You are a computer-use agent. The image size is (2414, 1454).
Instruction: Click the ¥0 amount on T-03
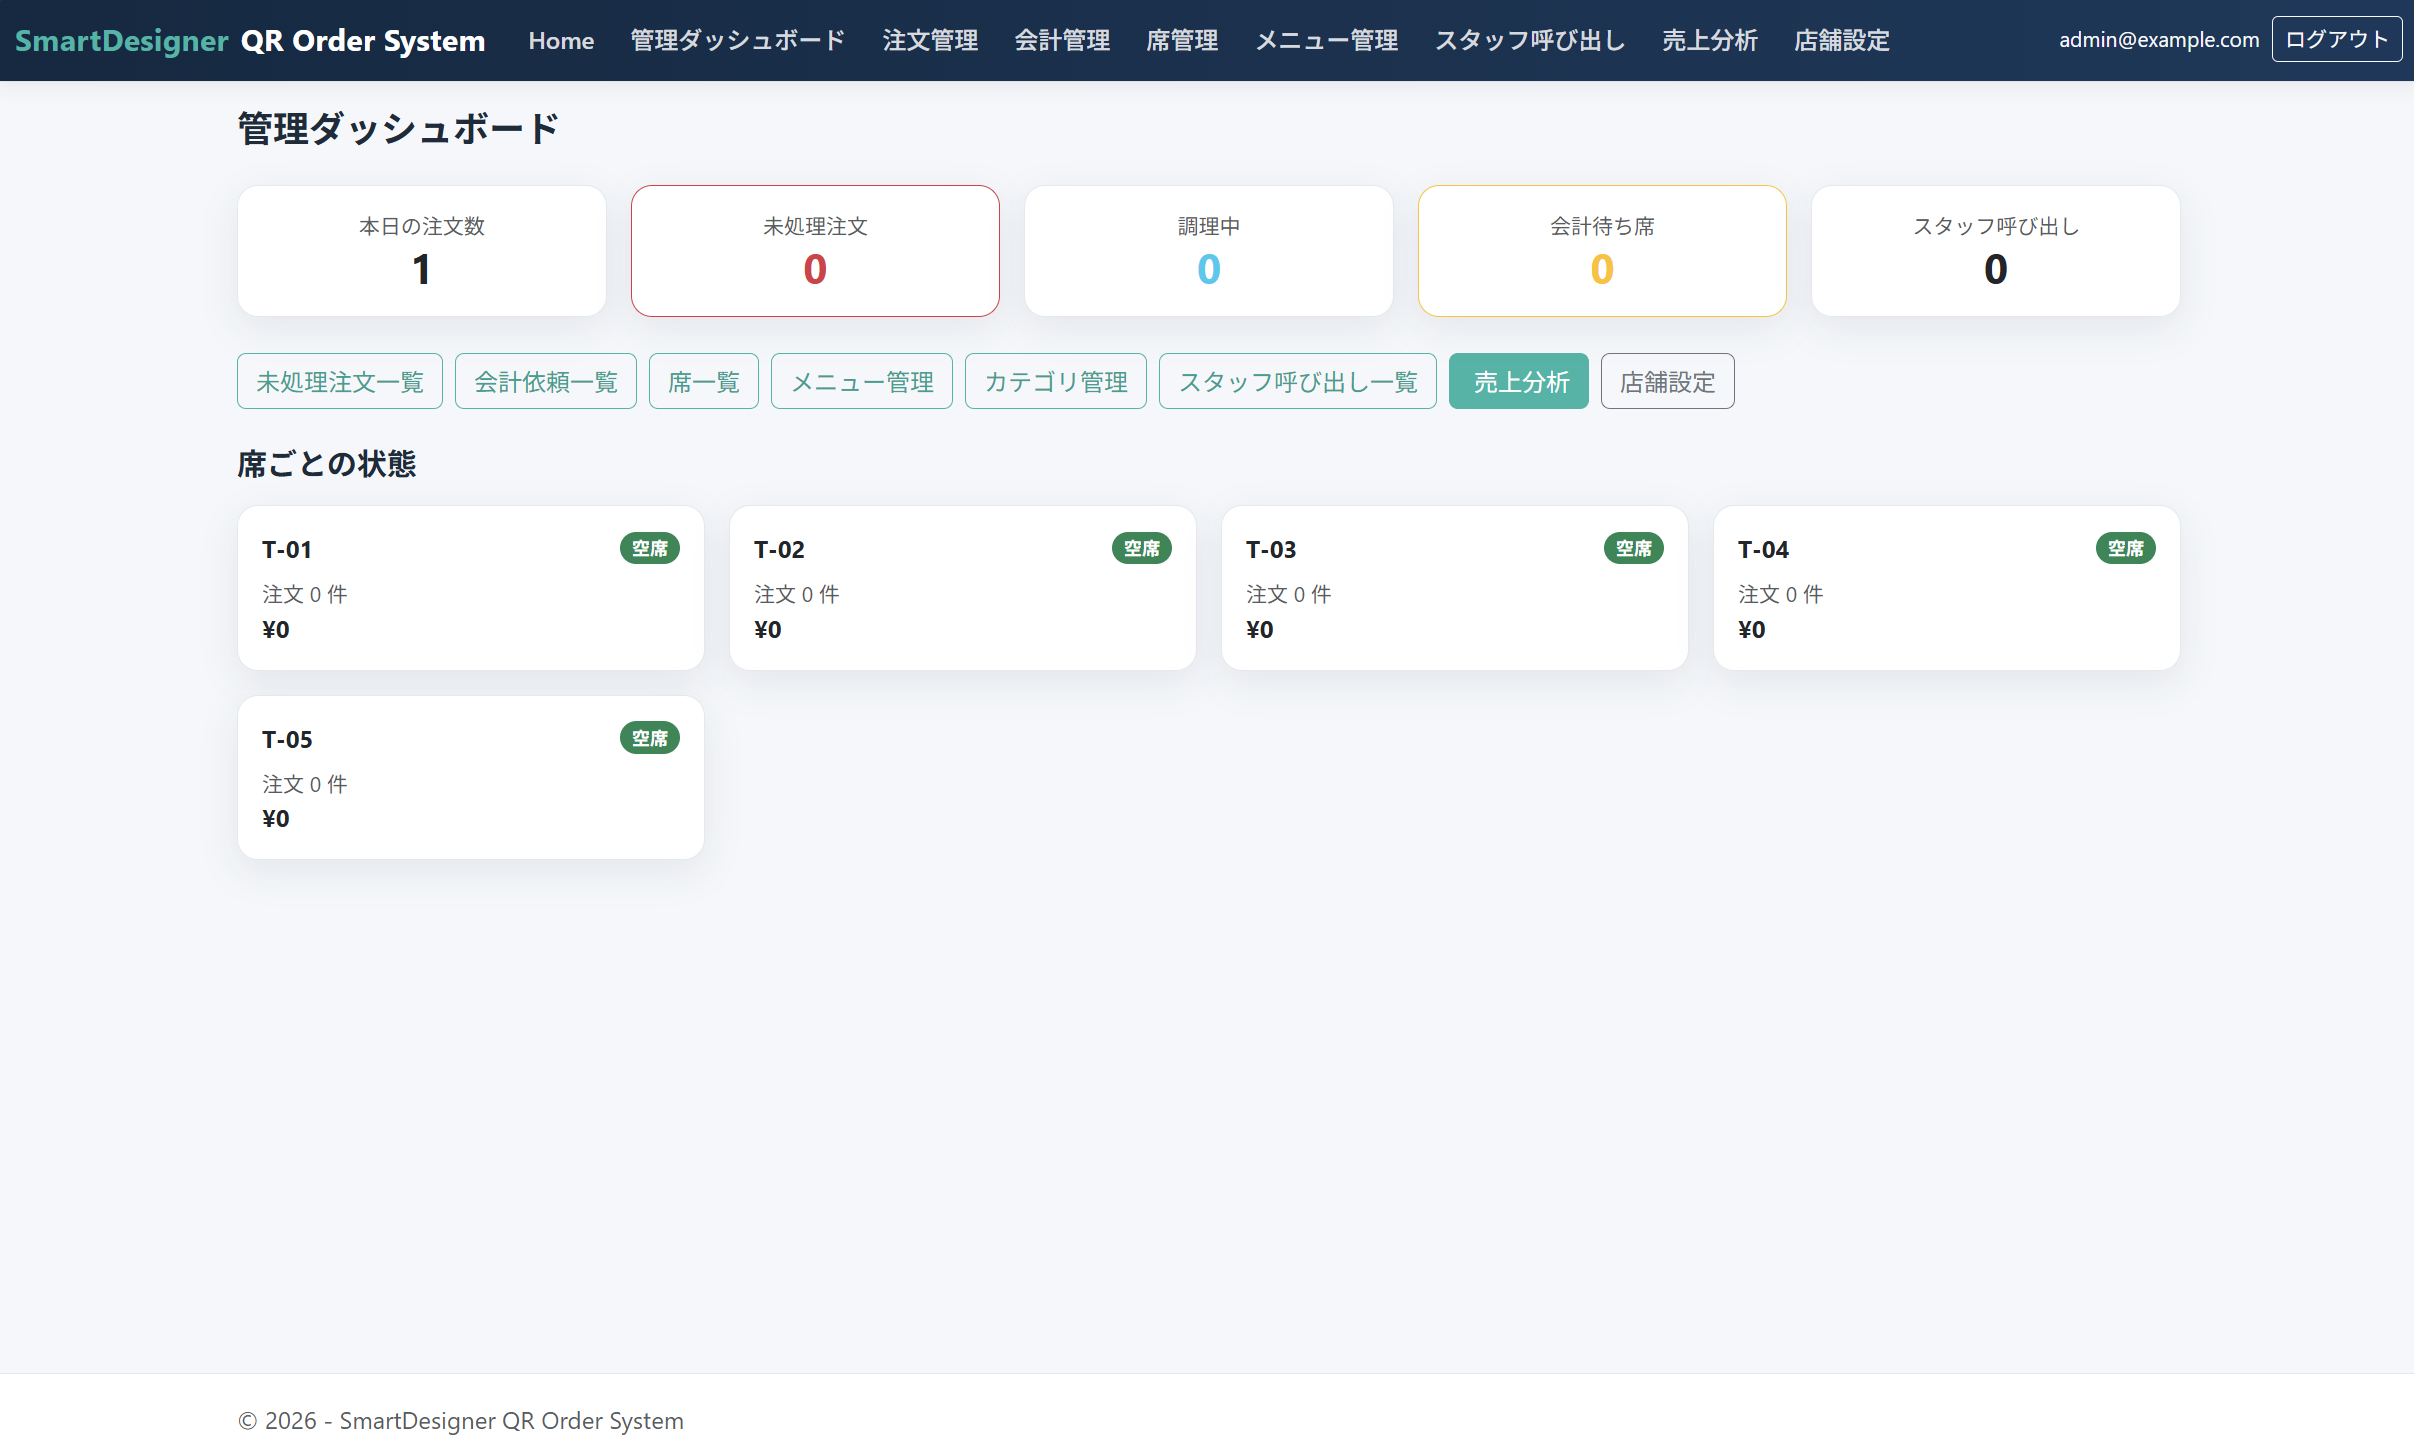pos(1260,629)
